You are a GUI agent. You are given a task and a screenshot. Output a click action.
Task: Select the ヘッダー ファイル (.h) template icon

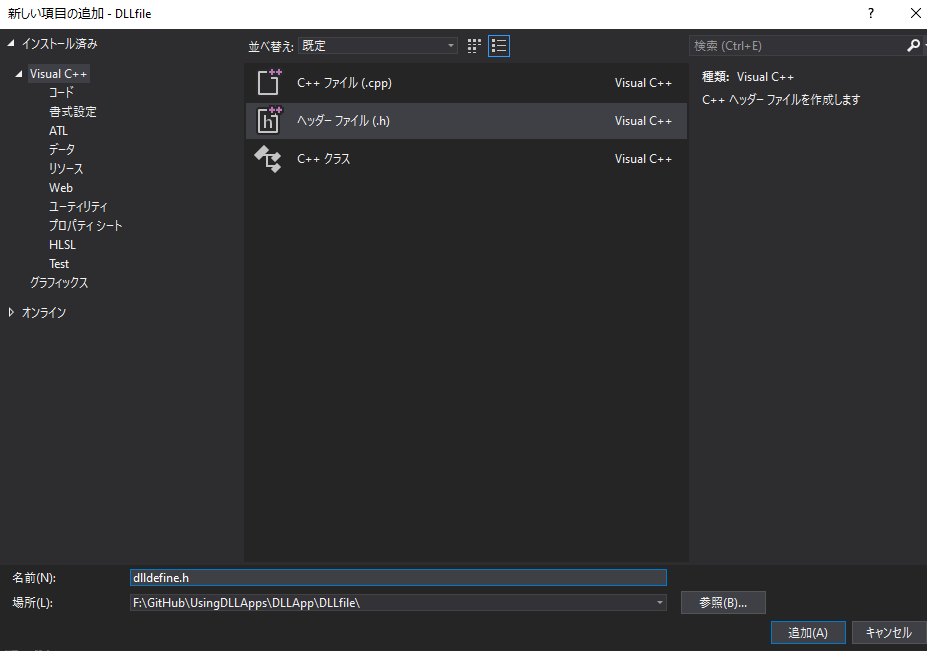coord(269,120)
